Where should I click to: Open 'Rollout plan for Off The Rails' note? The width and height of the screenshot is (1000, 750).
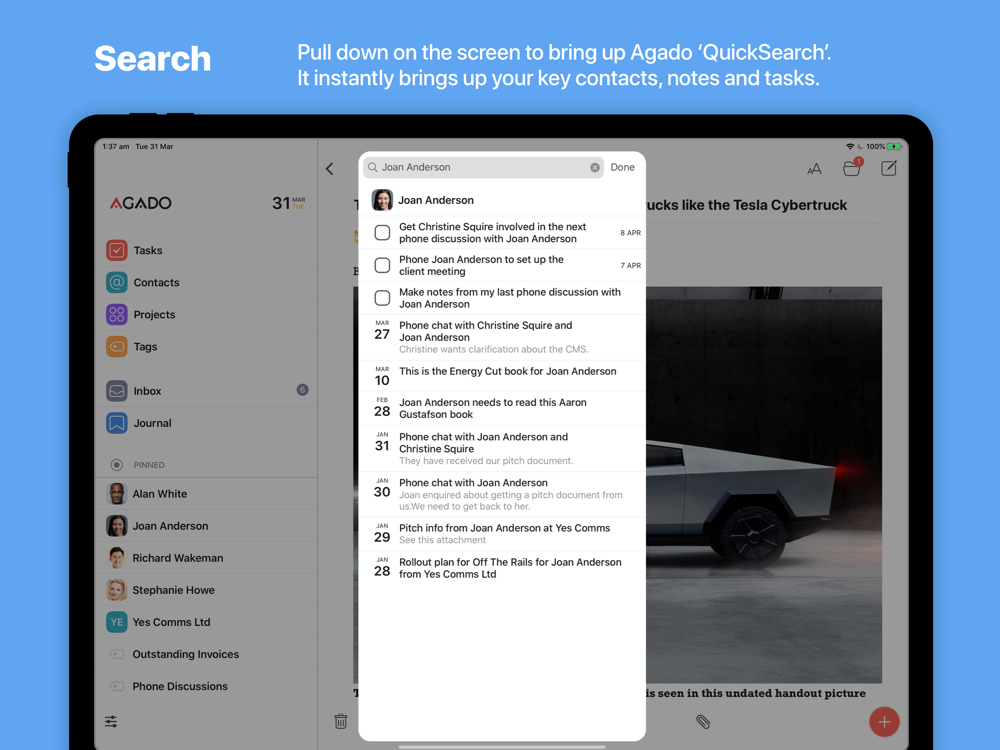click(x=502, y=568)
